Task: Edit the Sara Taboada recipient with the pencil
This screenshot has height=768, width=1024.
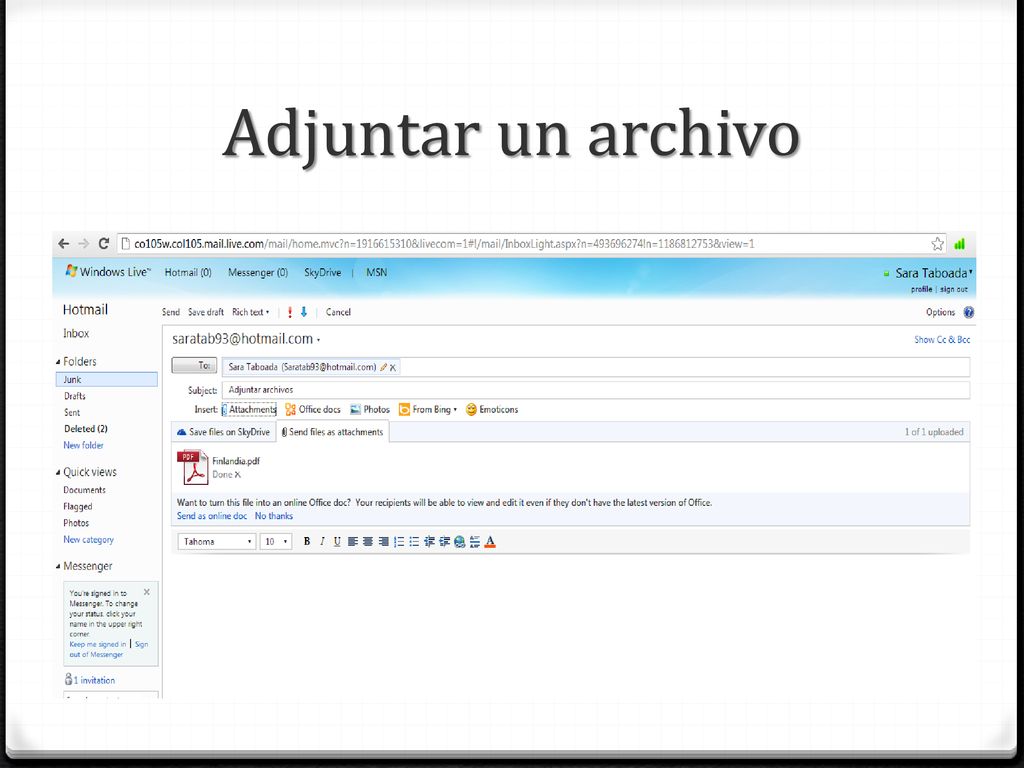Action: tap(383, 367)
